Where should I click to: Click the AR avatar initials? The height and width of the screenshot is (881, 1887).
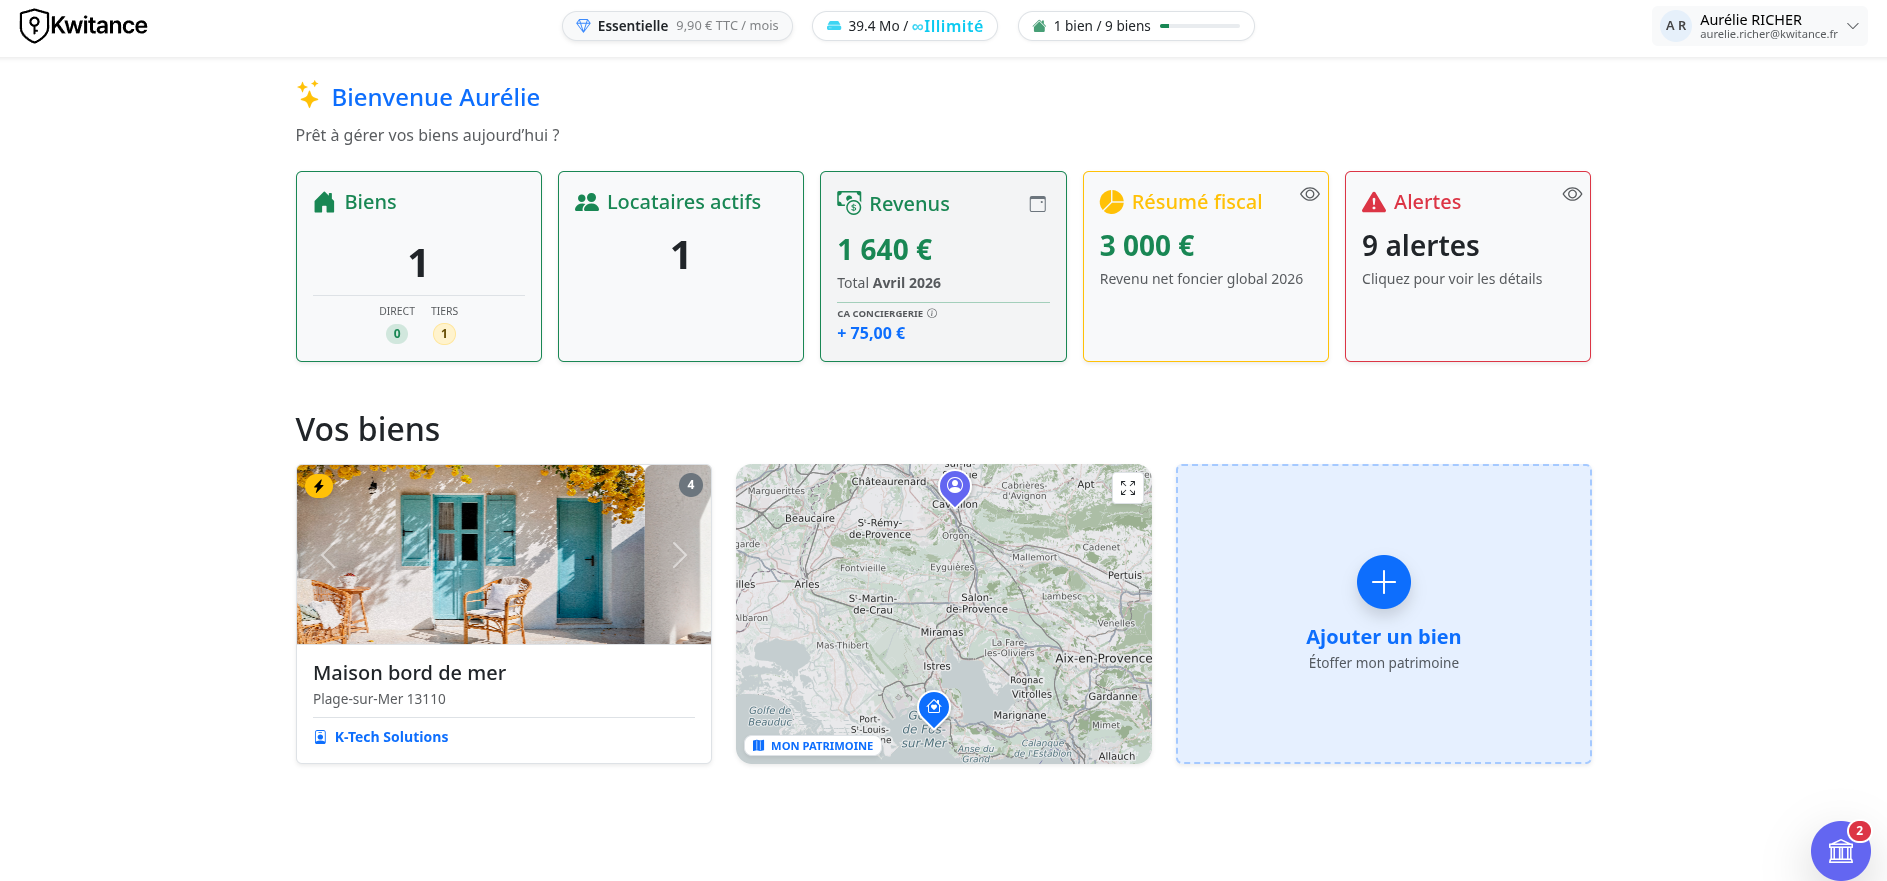coord(1676,26)
